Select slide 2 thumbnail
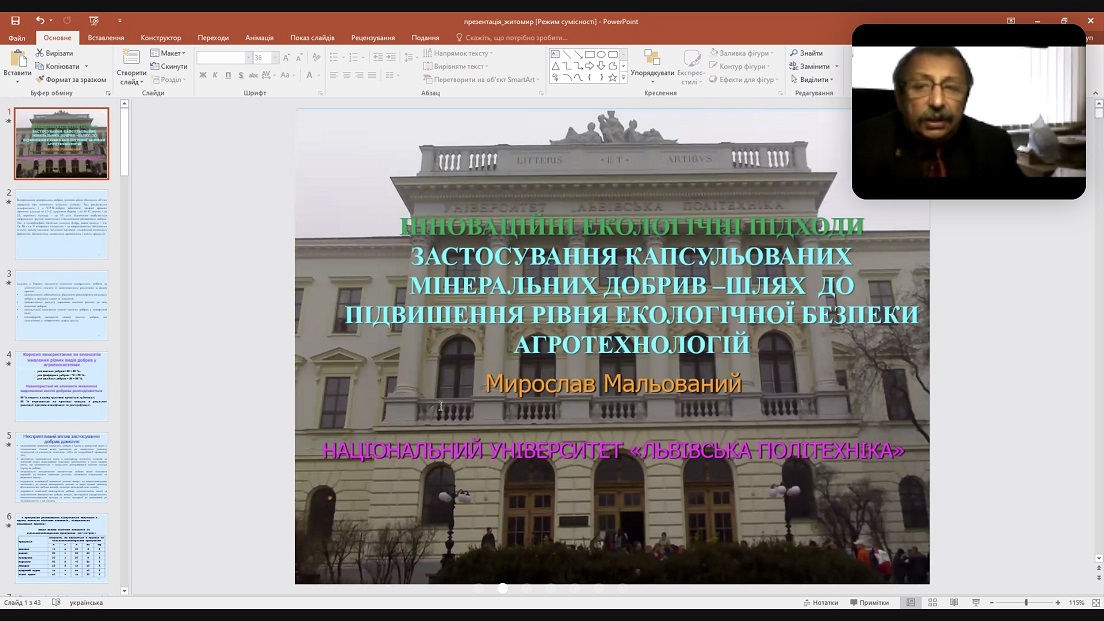Viewport: 1104px width, 621px height. tap(62, 224)
